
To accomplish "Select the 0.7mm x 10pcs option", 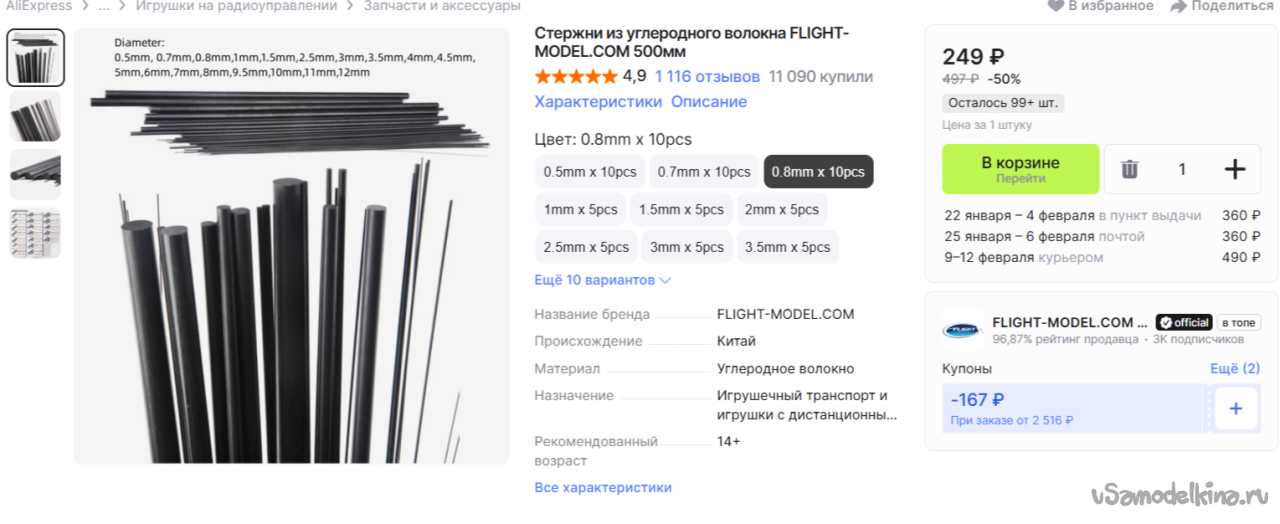I will pyautogui.click(x=704, y=172).
